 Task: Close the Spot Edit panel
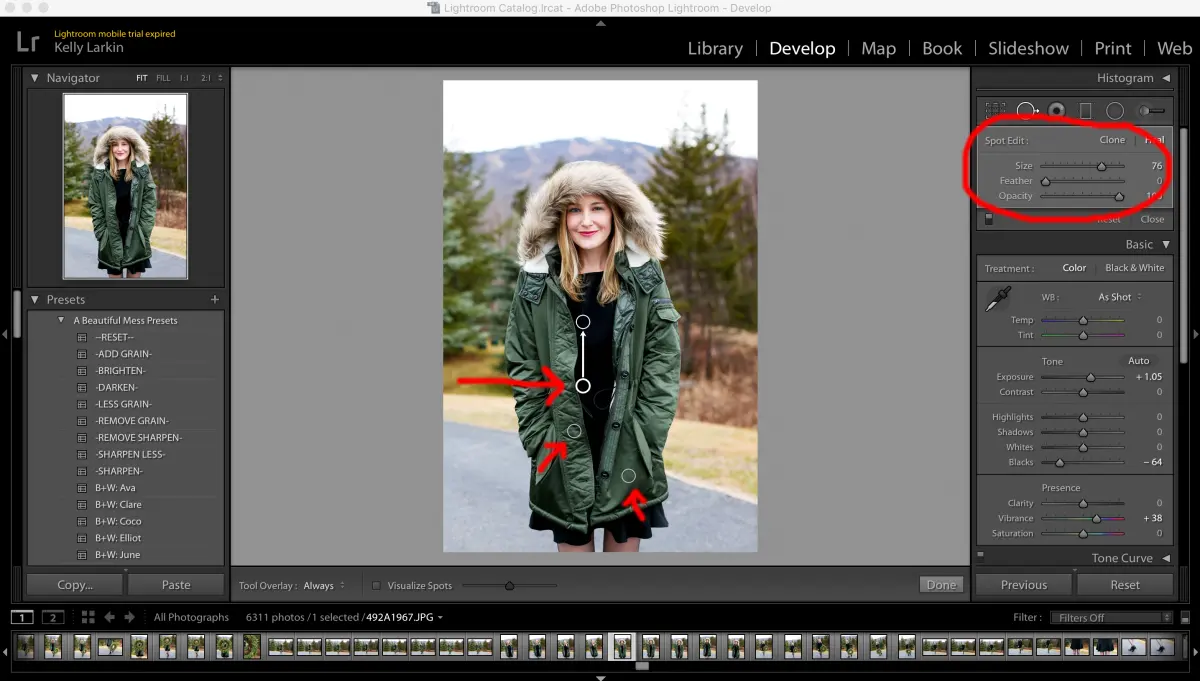1152,219
